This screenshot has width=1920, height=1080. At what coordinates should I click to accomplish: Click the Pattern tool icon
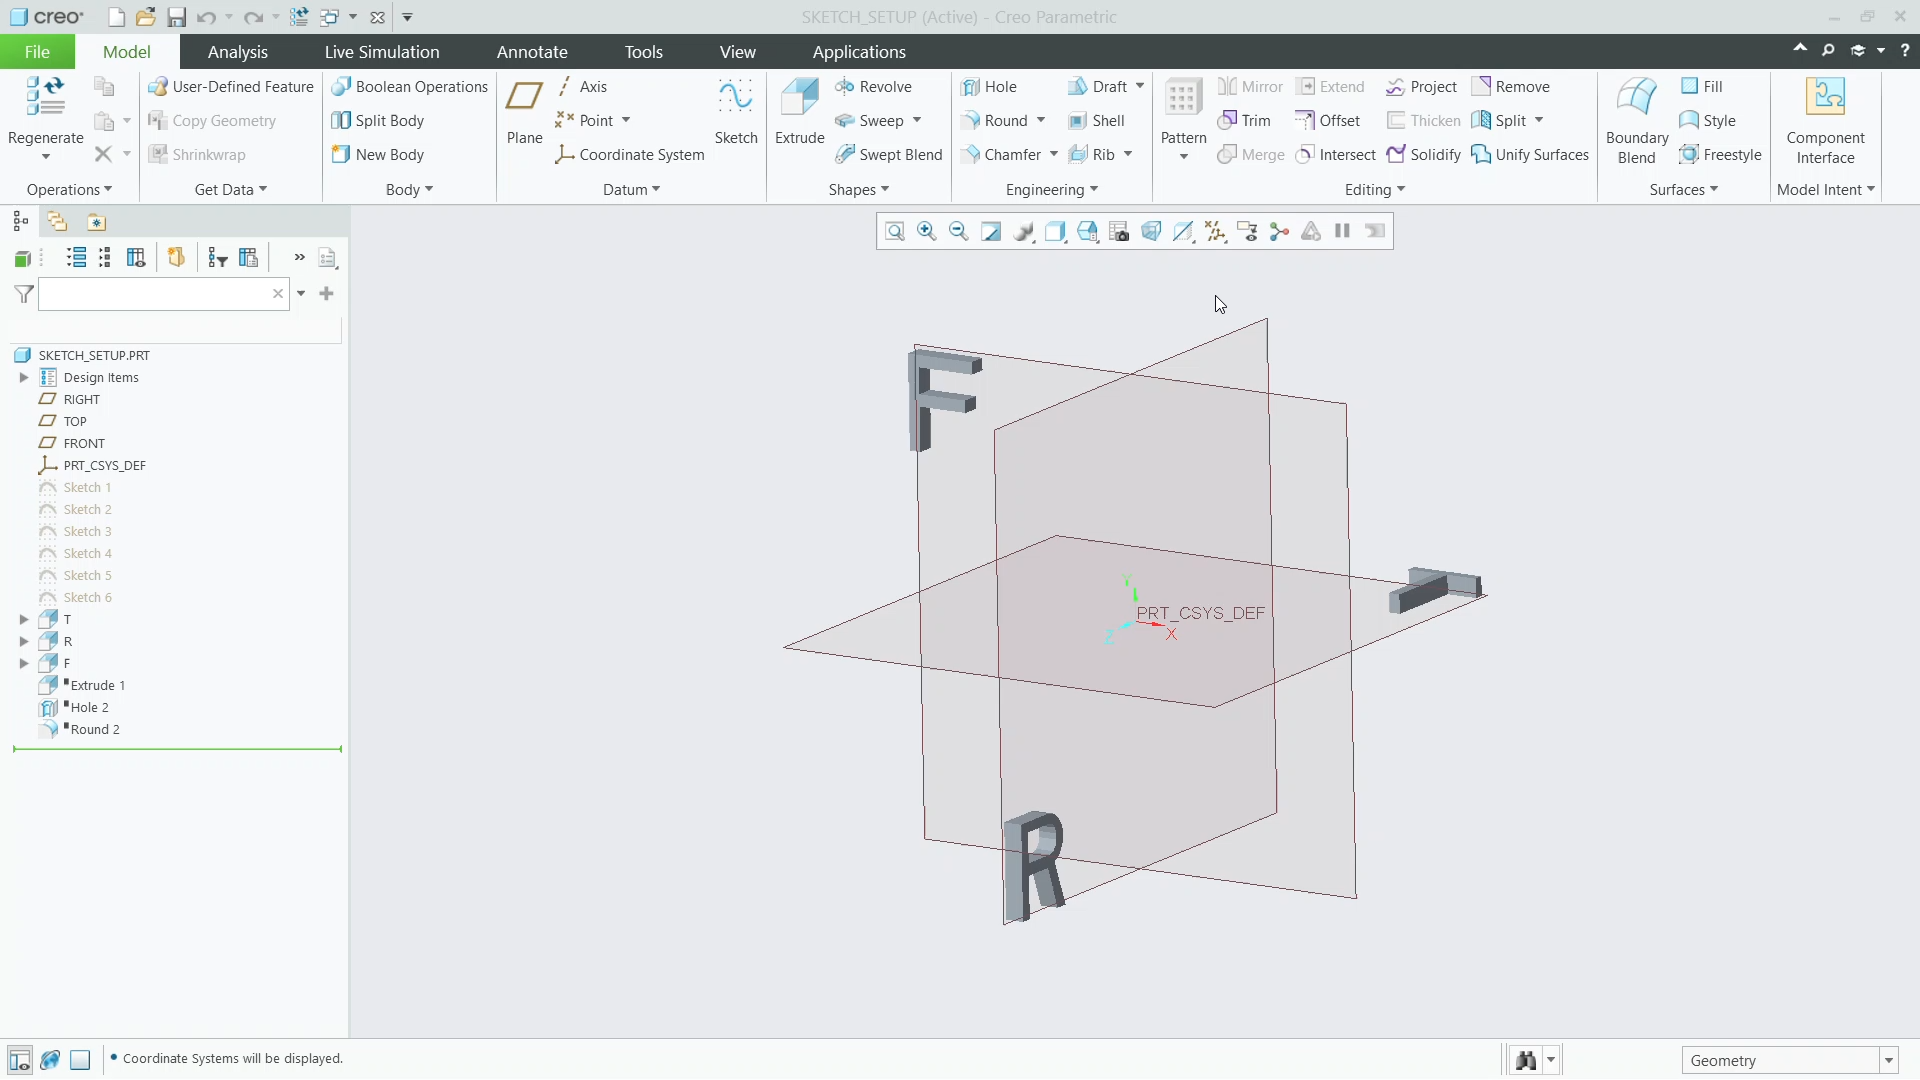(1183, 98)
